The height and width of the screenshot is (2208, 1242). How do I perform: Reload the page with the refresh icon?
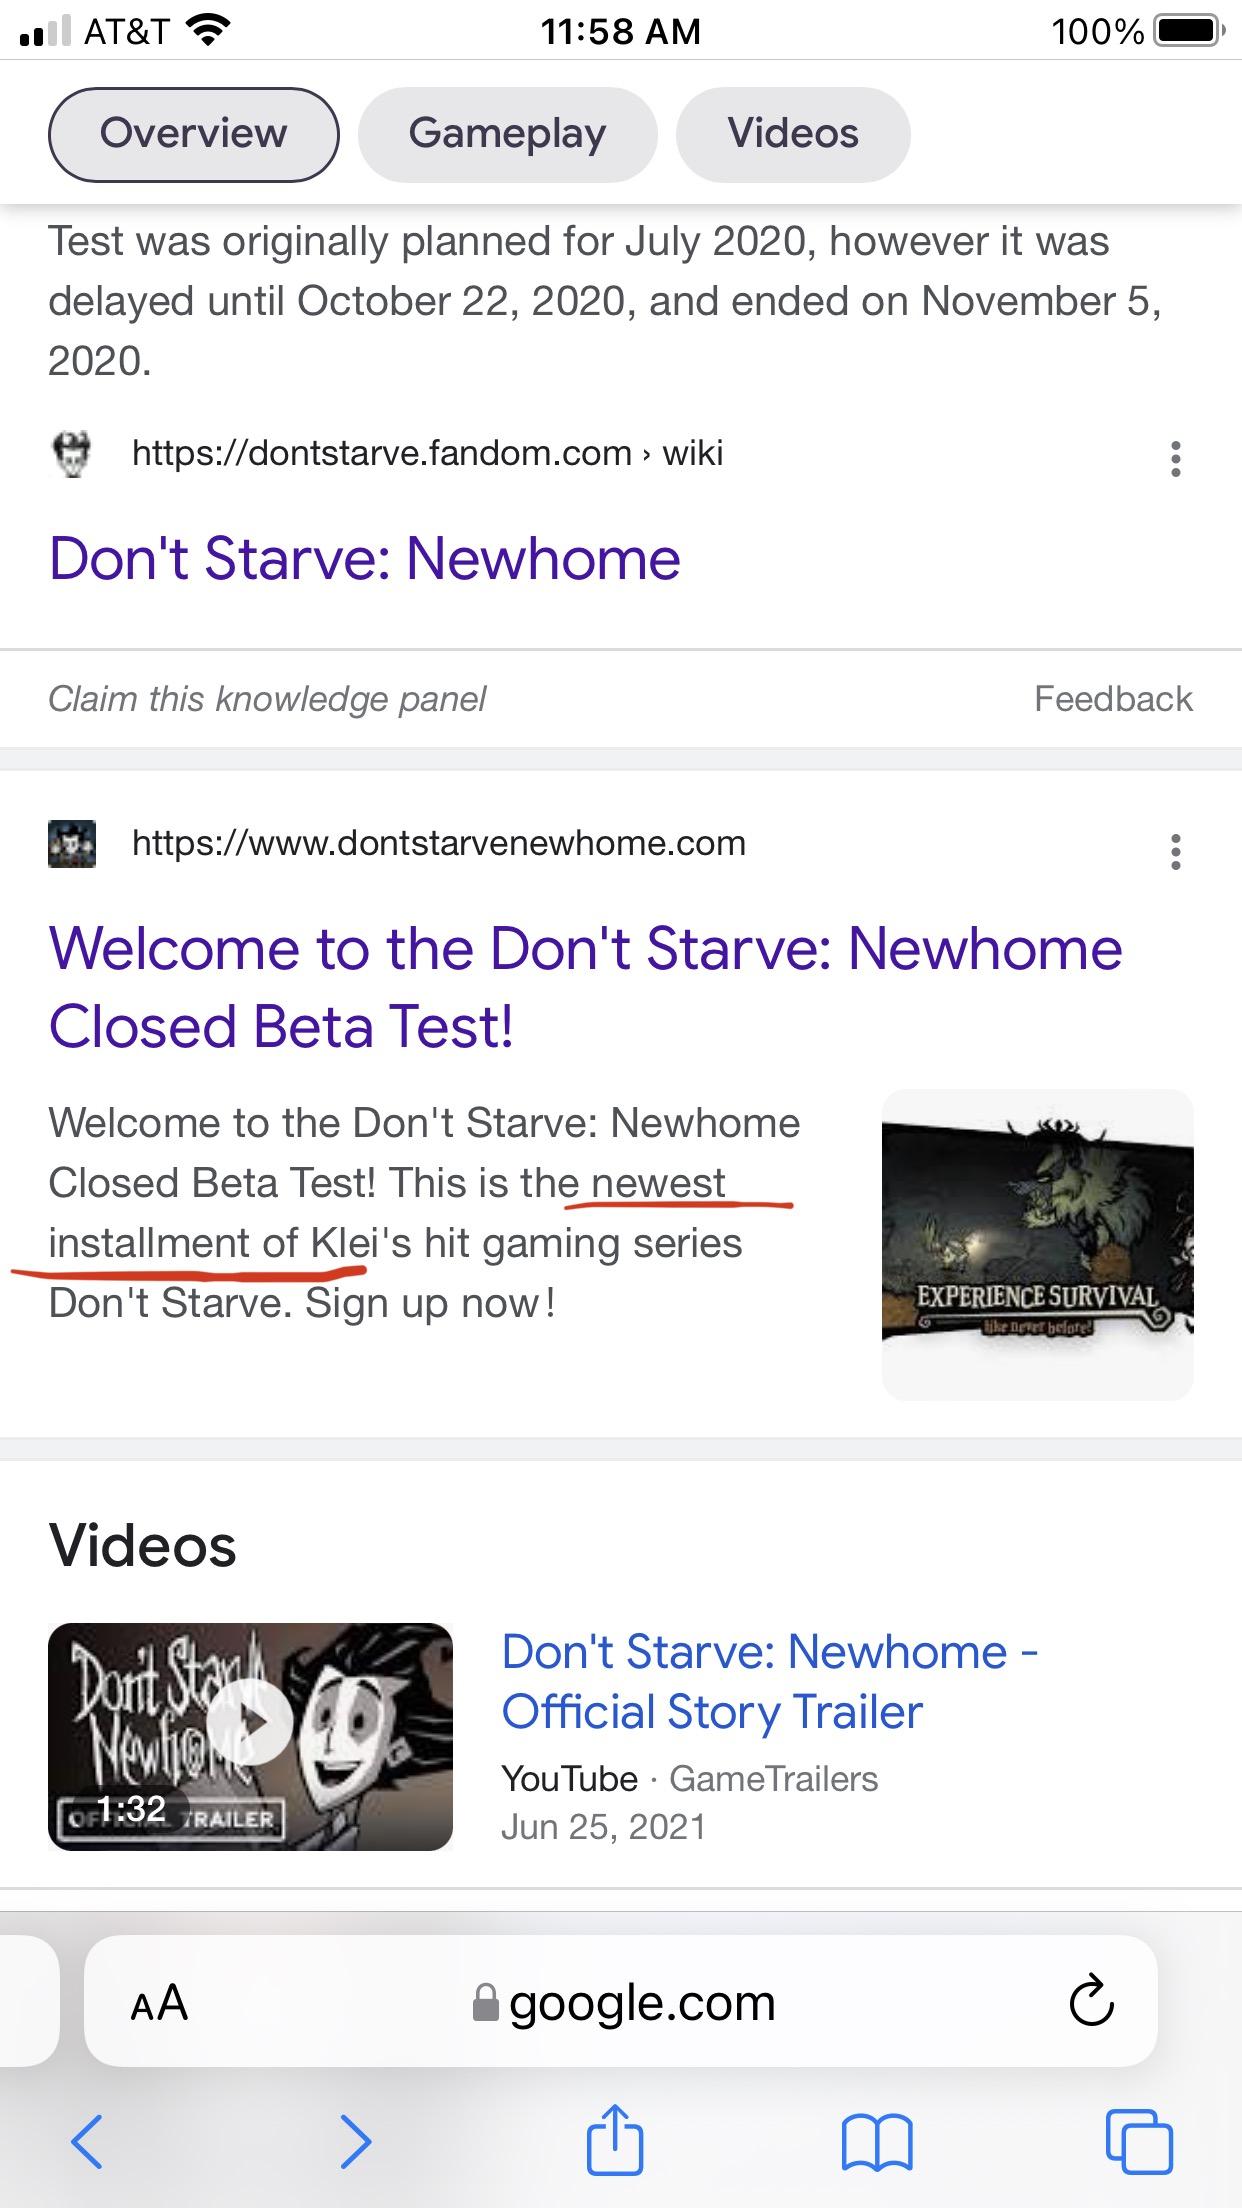click(x=1091, y=2000)
